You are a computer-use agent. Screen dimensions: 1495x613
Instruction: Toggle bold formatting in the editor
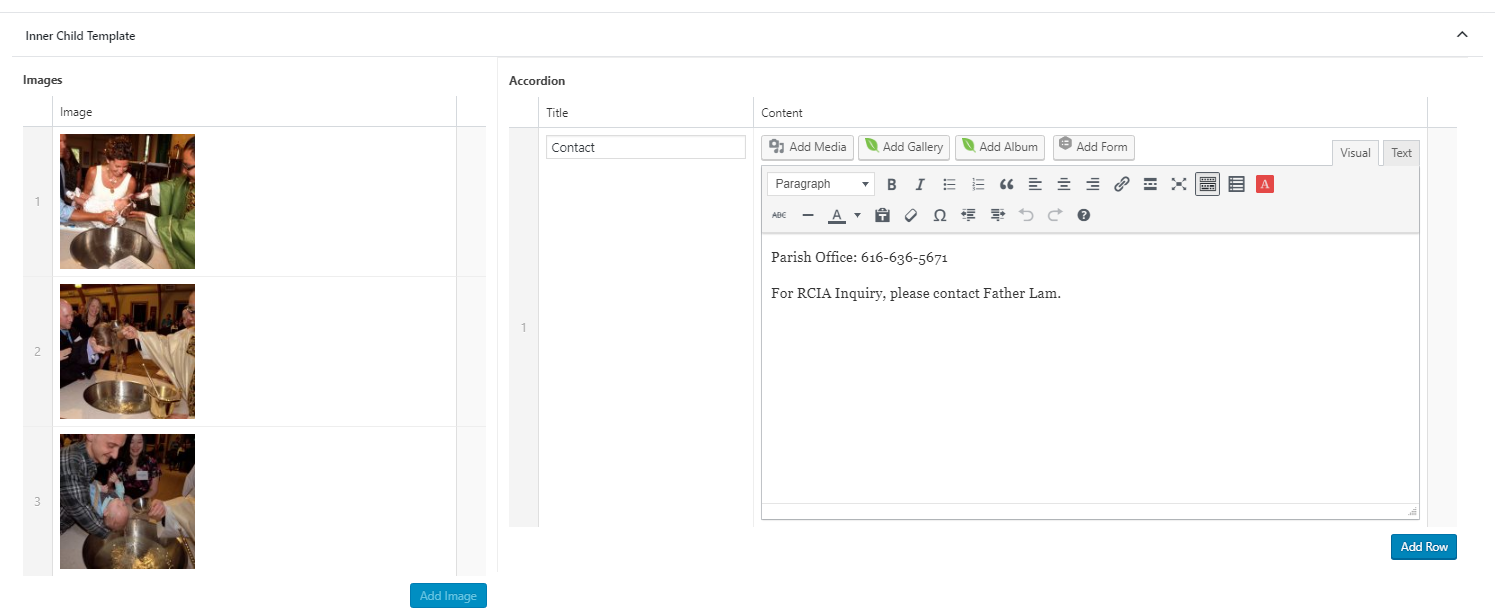tap(892, 184)
